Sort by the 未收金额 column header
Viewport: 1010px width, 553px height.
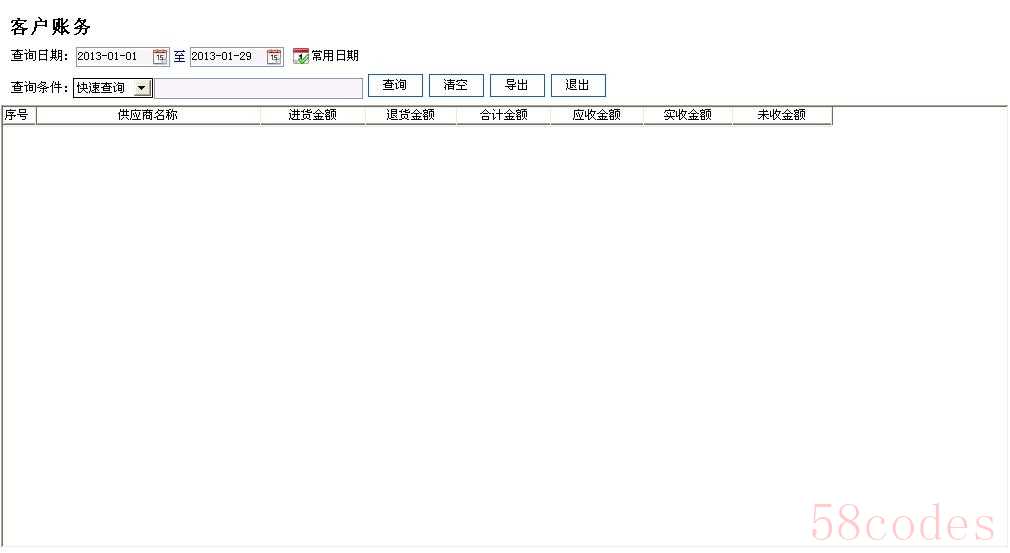[782, 115]
